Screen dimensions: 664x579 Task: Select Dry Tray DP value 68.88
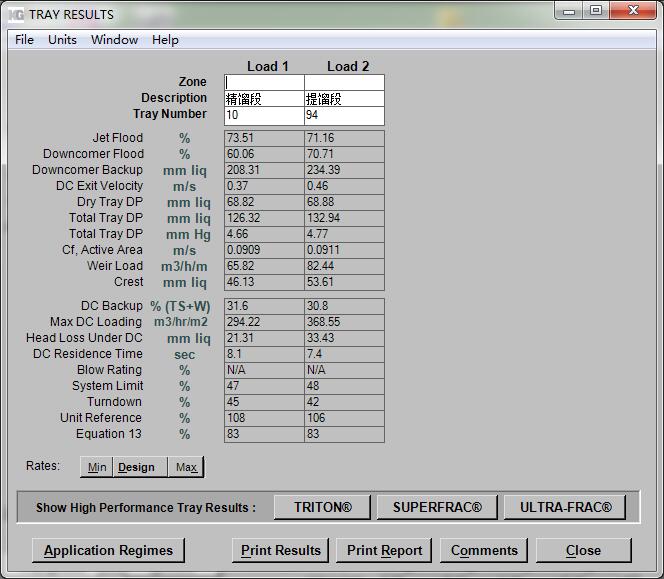coord(344,202)
